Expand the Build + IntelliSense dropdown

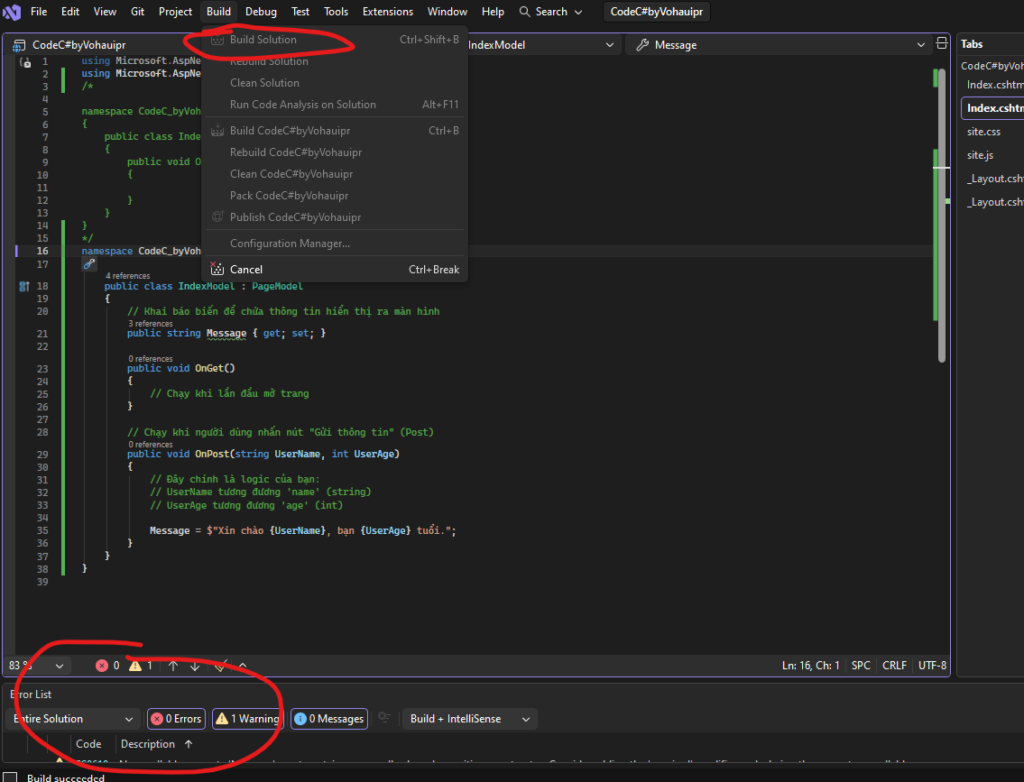[x=470, y=718]
